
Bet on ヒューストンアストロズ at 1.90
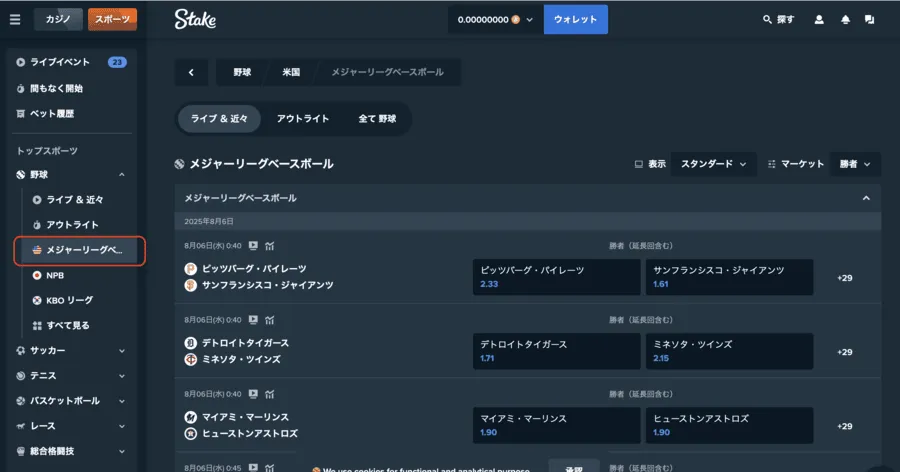point(729,425)
